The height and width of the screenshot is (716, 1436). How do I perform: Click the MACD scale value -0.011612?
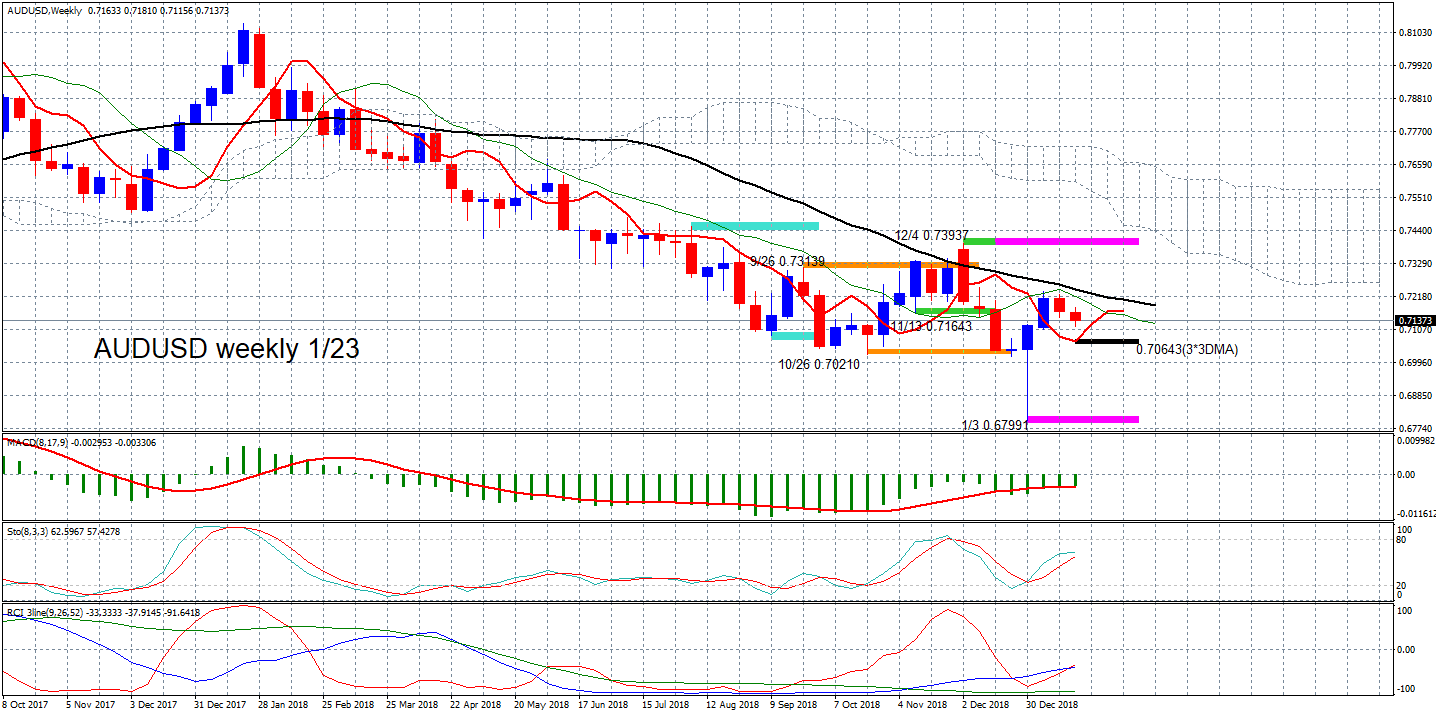(x=1415, y=512)
